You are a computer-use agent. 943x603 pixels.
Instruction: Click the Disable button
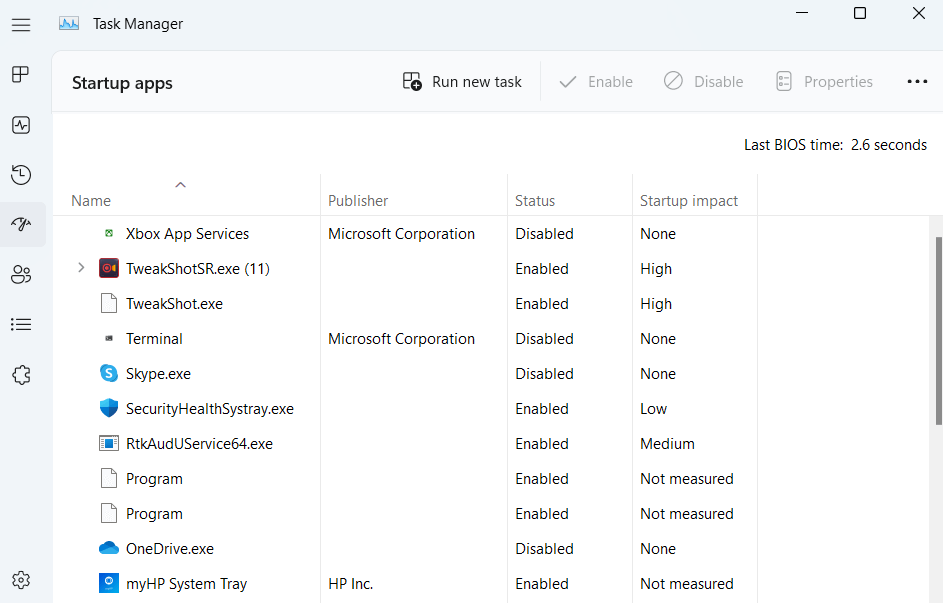[x=704, y=82]
